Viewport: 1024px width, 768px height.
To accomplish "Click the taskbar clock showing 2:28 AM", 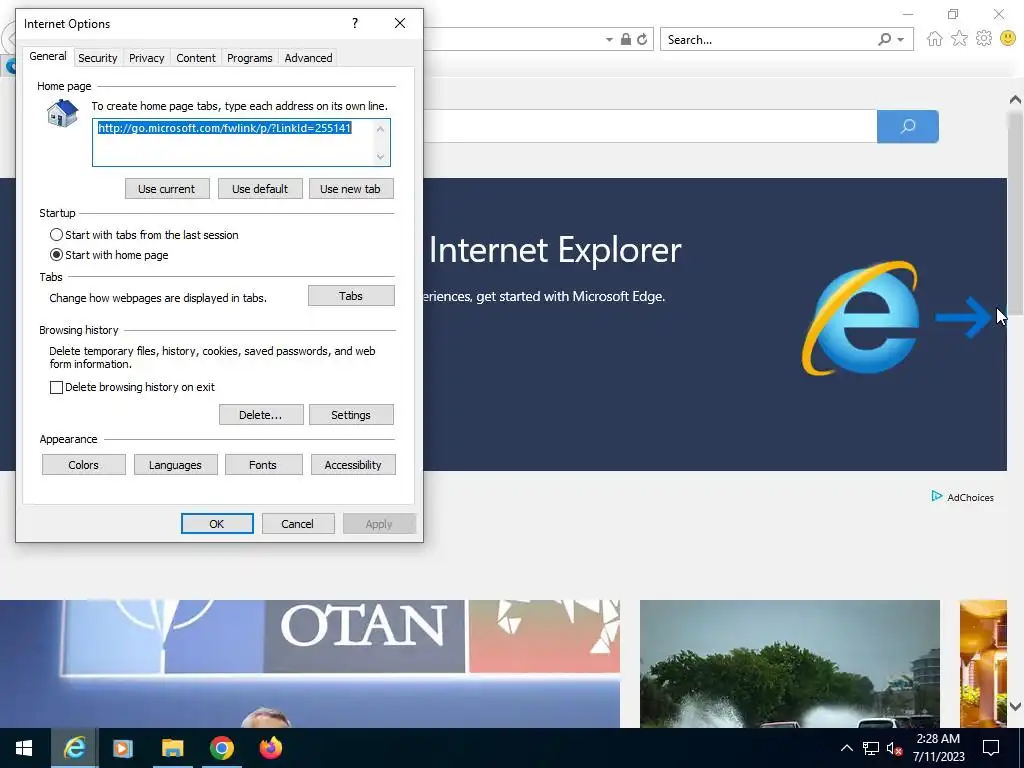I will point(938,748).
